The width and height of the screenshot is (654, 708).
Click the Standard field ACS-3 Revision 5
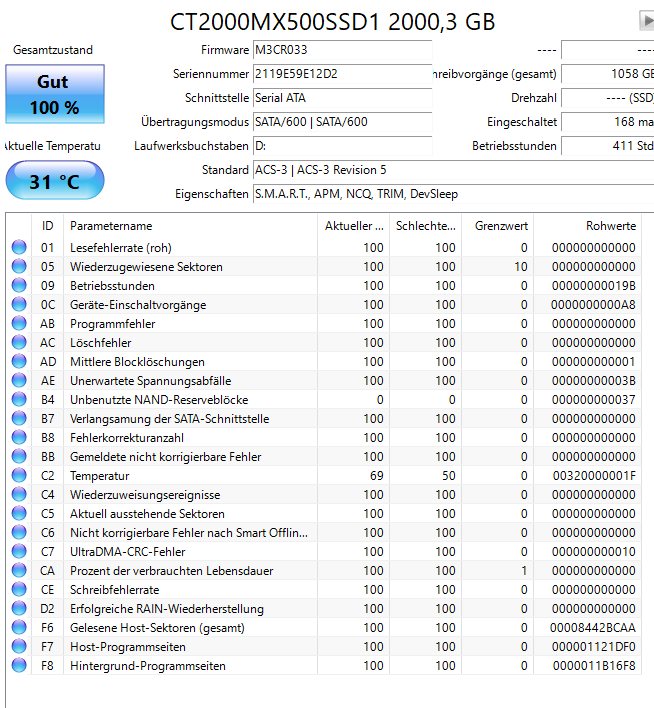tap(453, 170)
